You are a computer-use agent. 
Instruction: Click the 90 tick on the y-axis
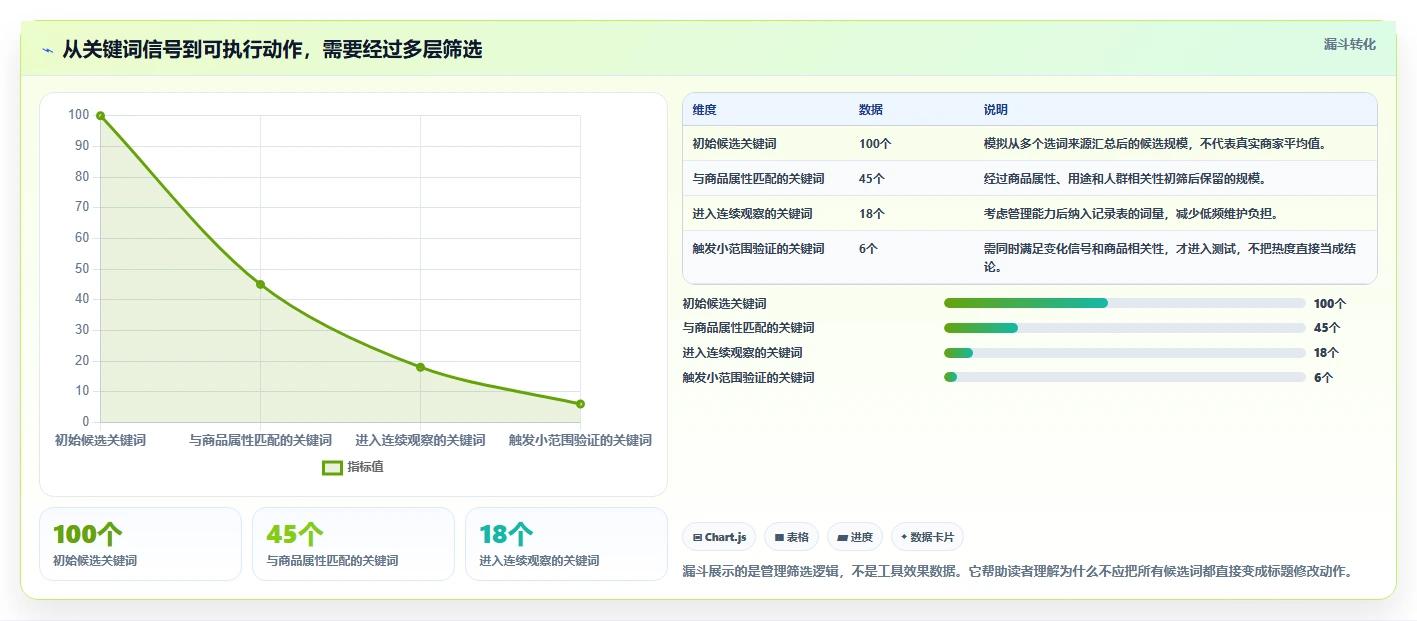(82, 146)
